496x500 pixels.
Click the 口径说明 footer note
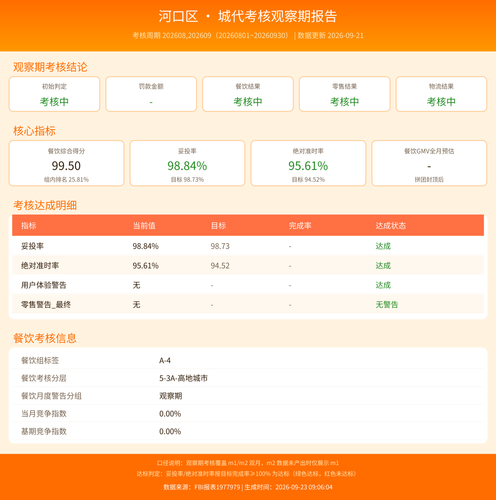tap(248, 463)
